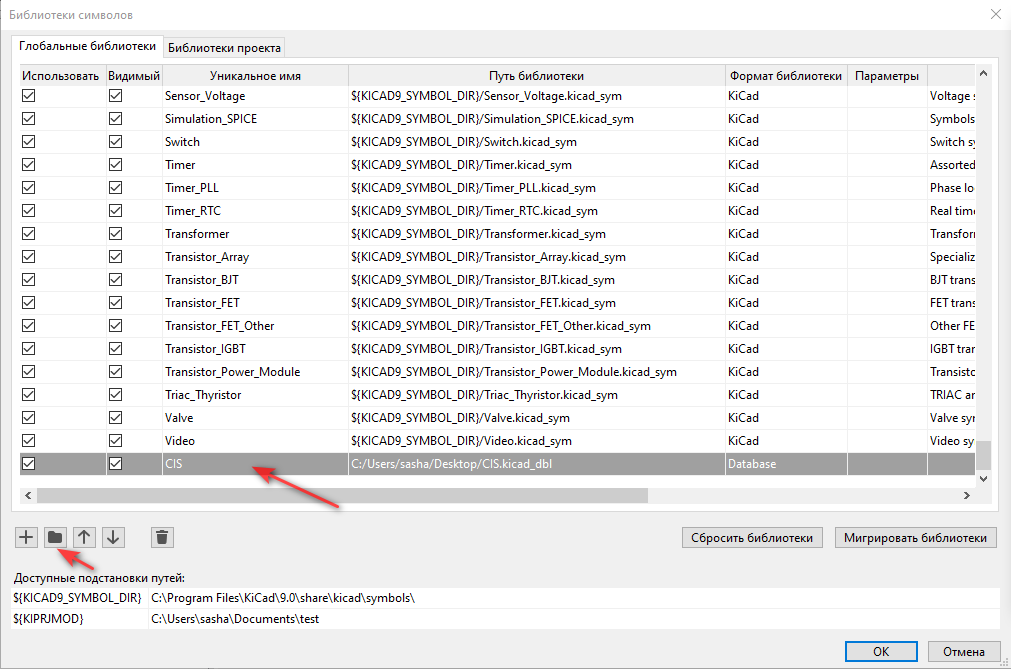Toggle Visible checkbox for the Video library
This screenshot has height=669, width=1011.
(115, 440)
